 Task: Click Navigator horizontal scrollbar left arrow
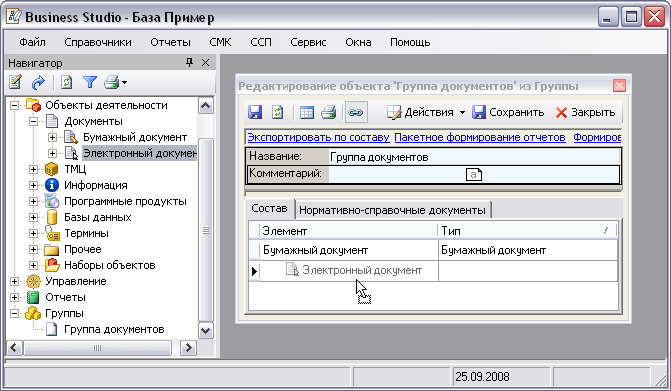tap(14, 348)
